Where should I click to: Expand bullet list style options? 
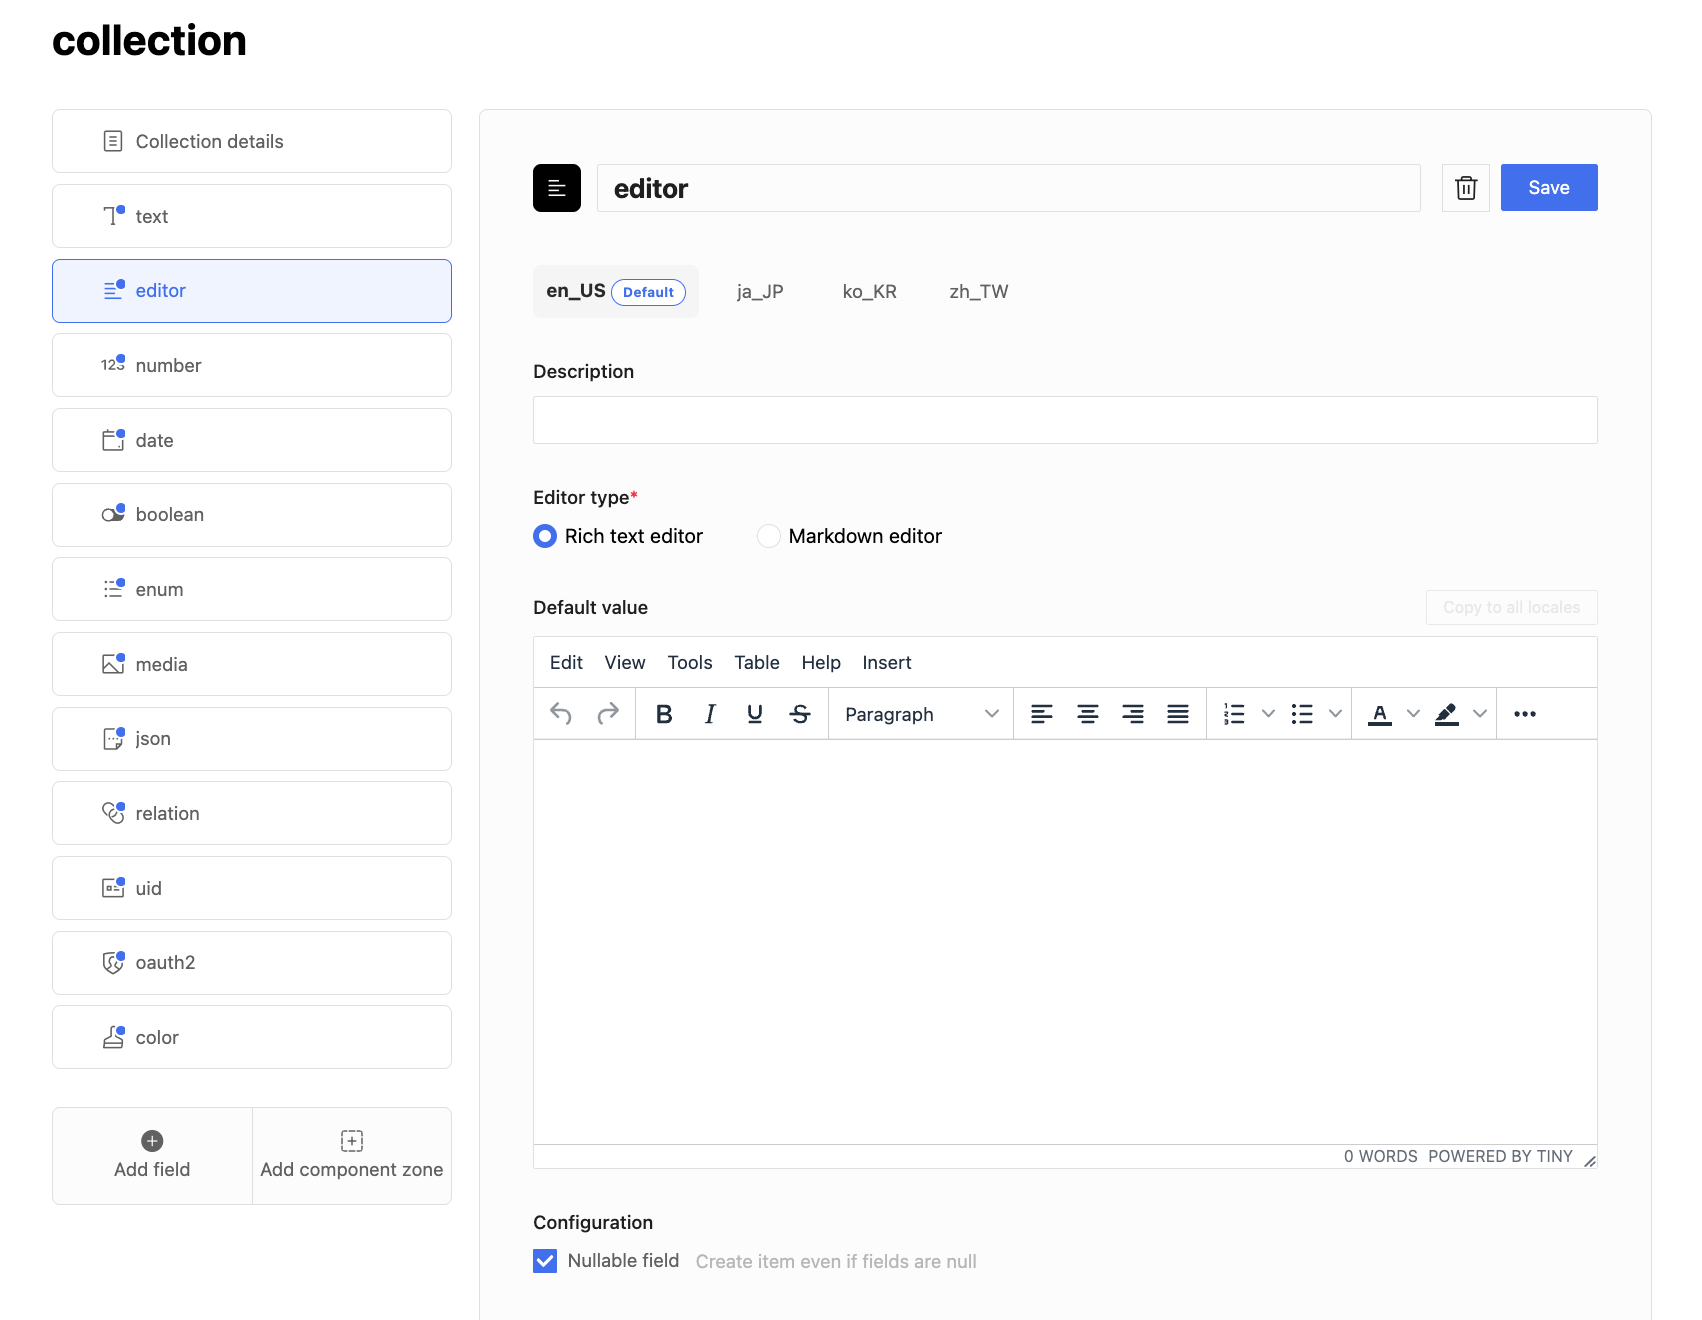click(x=1335, y=714)
